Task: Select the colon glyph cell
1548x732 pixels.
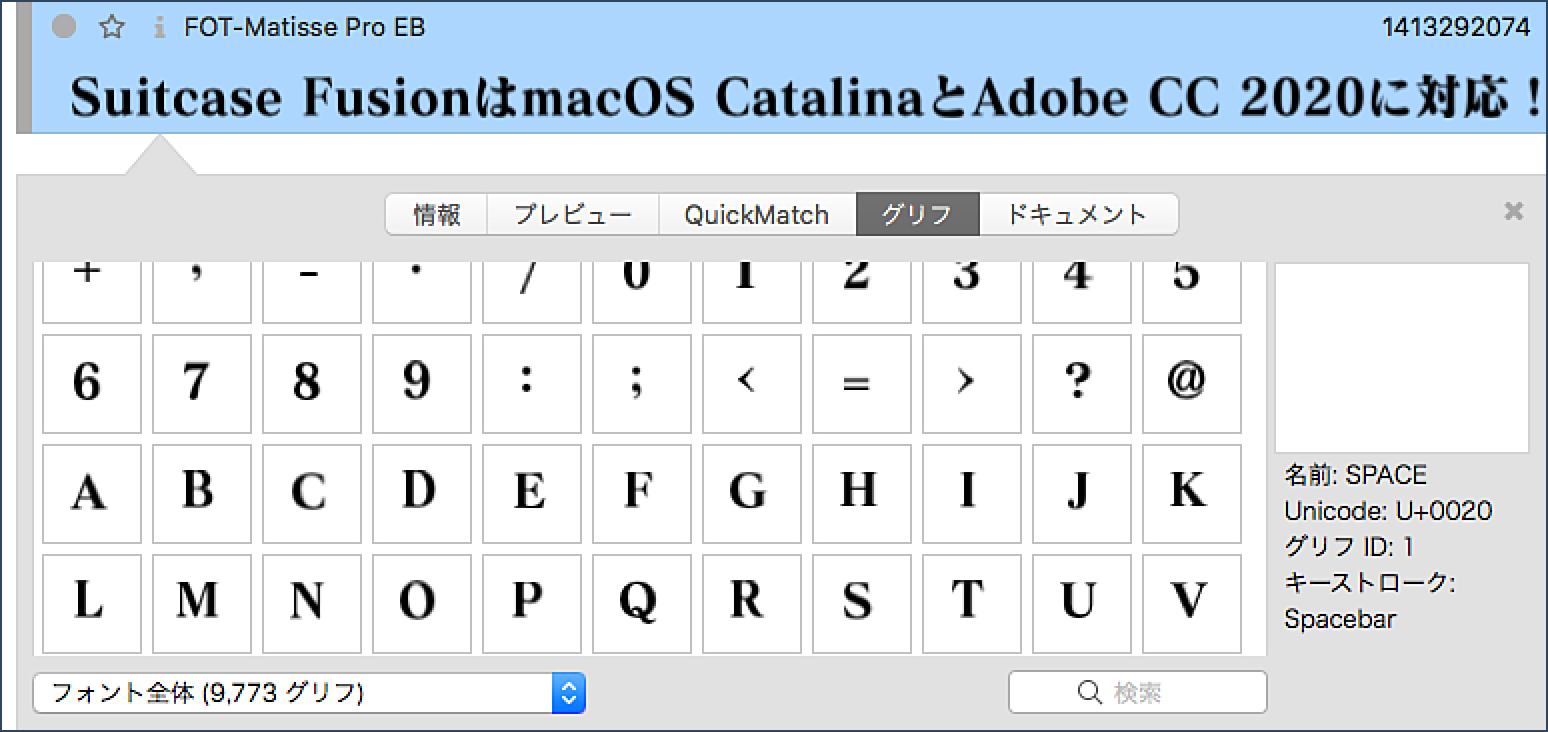Action: point(532,384)
